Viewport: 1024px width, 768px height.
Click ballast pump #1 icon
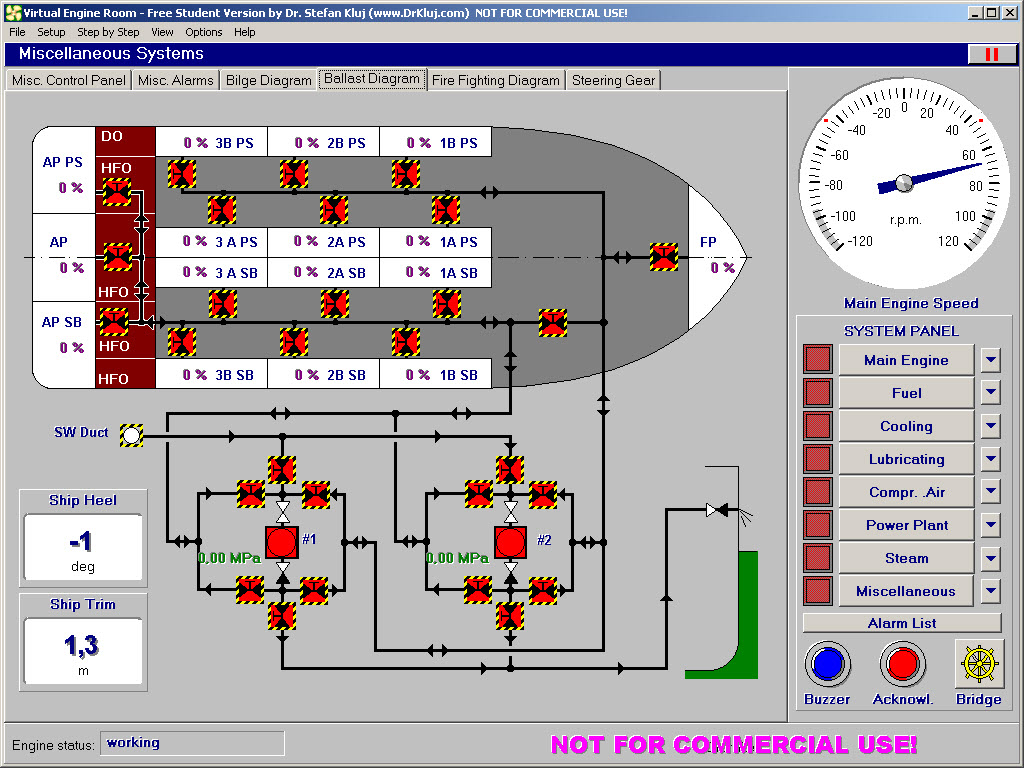pyautogui.click(x=282, y=542)
